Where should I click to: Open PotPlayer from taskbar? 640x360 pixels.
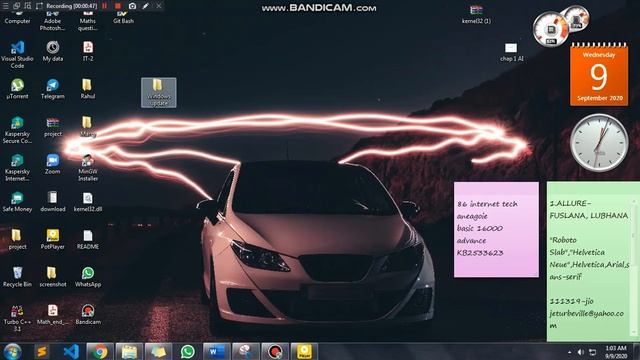304,351
